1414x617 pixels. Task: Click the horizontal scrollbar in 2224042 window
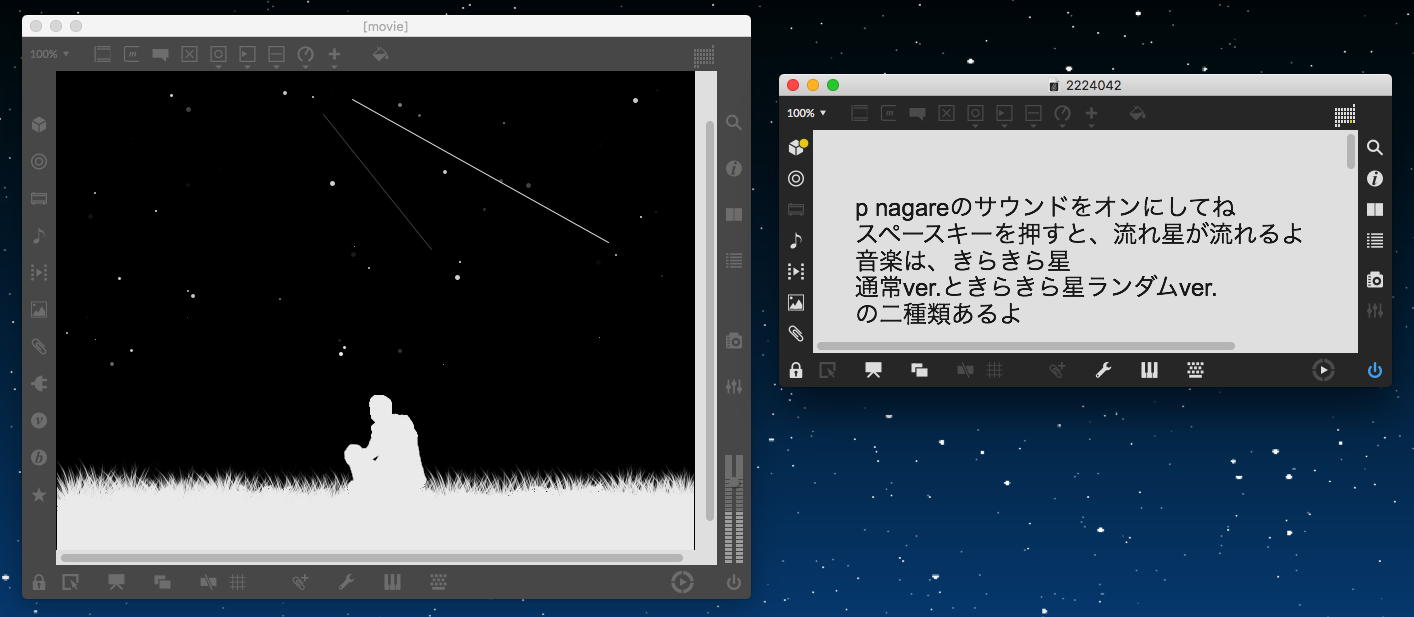[x=1026, y=346]
